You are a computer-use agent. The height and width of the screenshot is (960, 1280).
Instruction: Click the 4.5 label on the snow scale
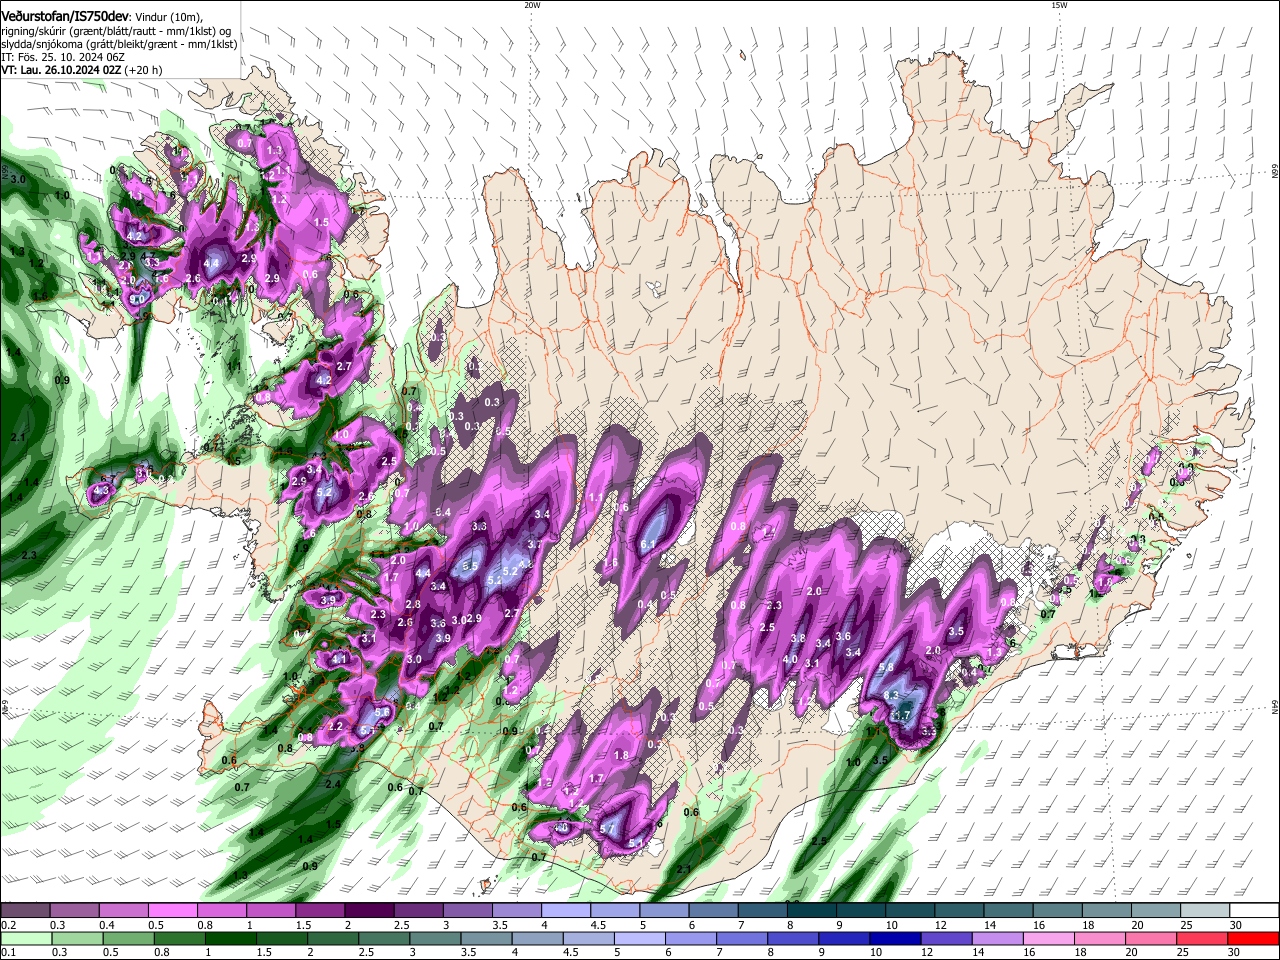click(x=598, y=925)
